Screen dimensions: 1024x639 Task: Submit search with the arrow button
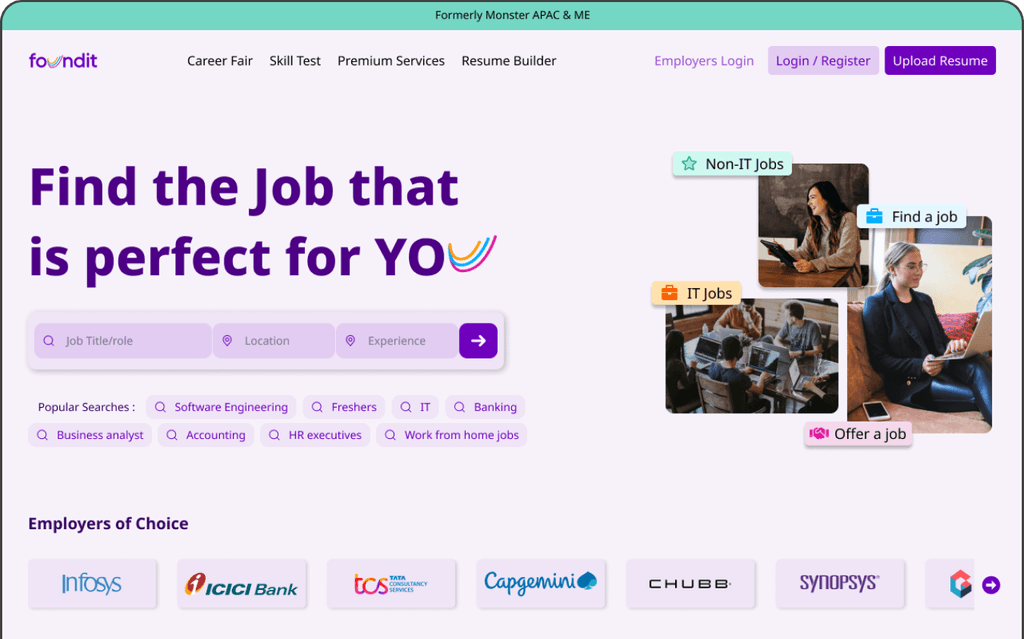478,340
